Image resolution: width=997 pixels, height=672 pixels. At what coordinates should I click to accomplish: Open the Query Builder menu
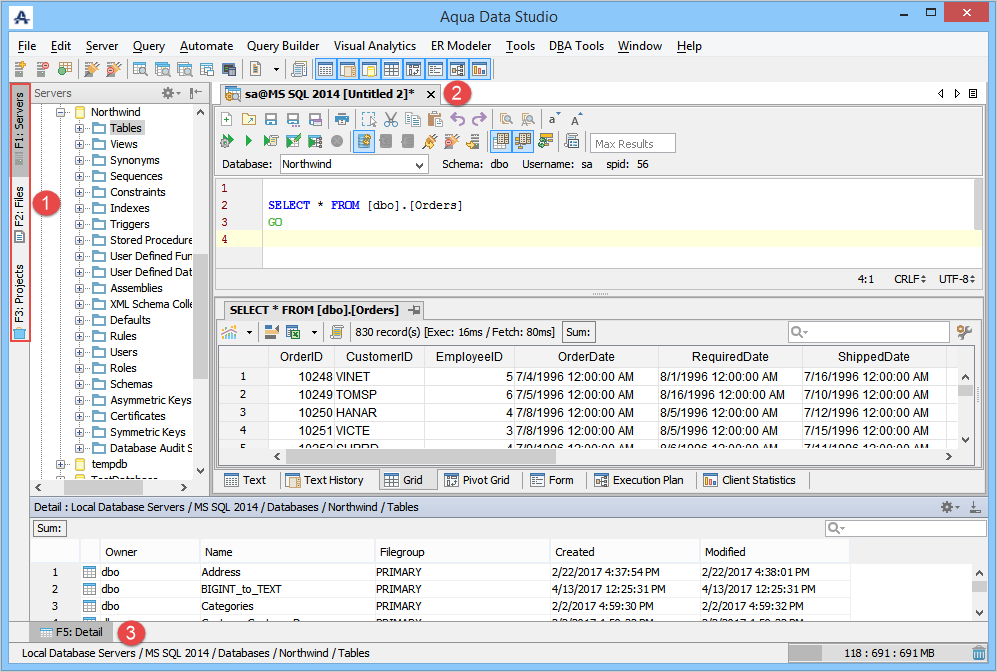click(283, 46)
